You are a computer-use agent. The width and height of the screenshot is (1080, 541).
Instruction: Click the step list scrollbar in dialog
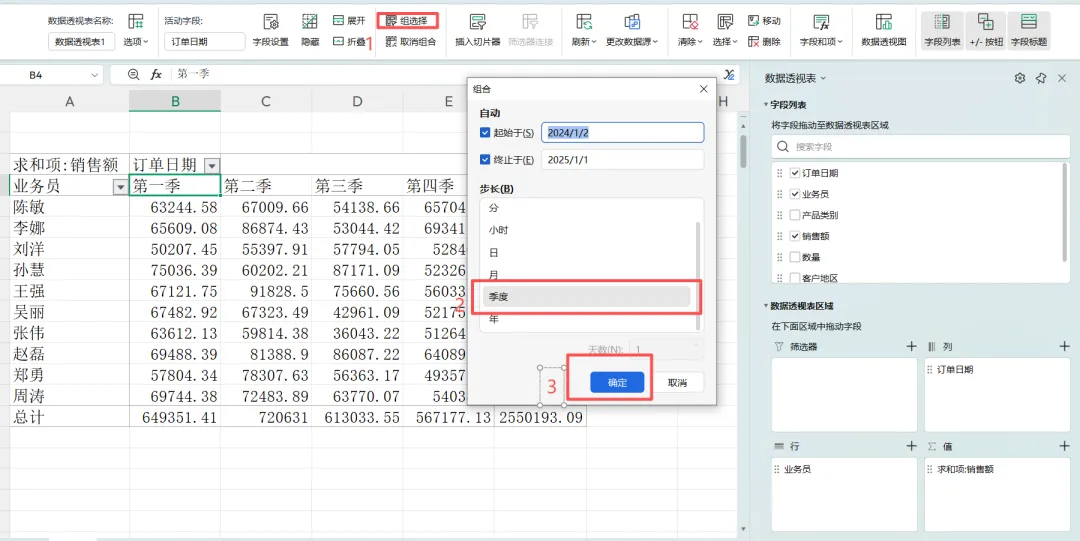(699, 276)
